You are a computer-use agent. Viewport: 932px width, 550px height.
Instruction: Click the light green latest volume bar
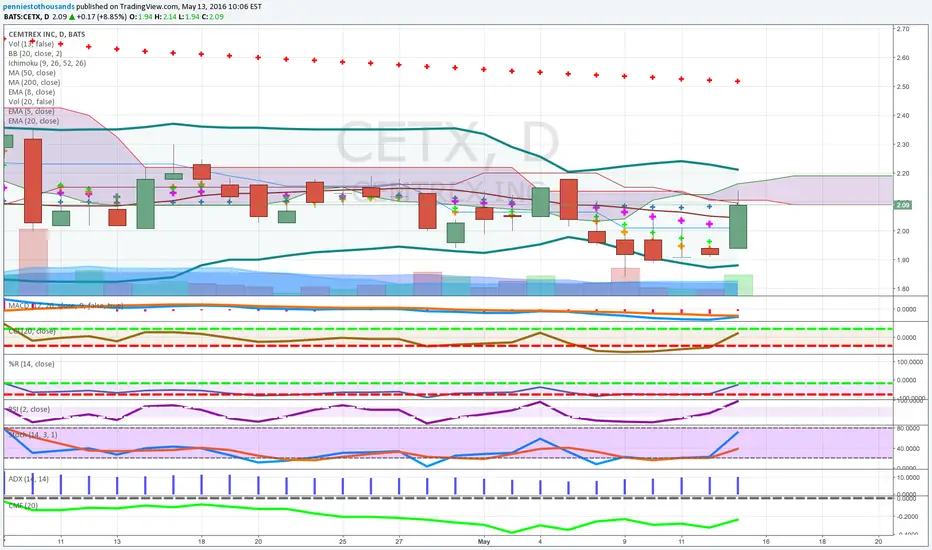tap(738, 285)
